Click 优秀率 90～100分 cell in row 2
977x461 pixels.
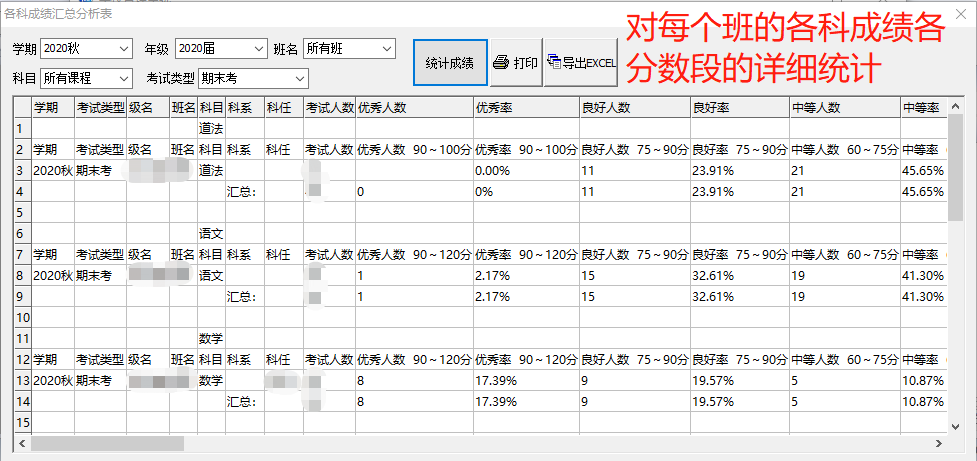526,150
